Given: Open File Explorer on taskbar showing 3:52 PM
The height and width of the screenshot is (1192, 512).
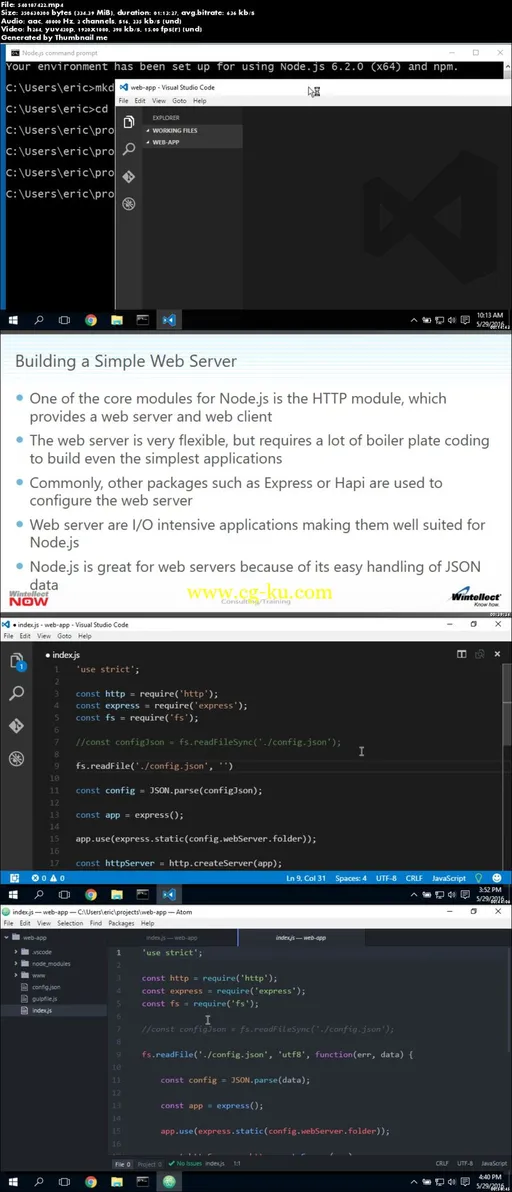Looking at the screenshot, I should [x=116, y=894].
